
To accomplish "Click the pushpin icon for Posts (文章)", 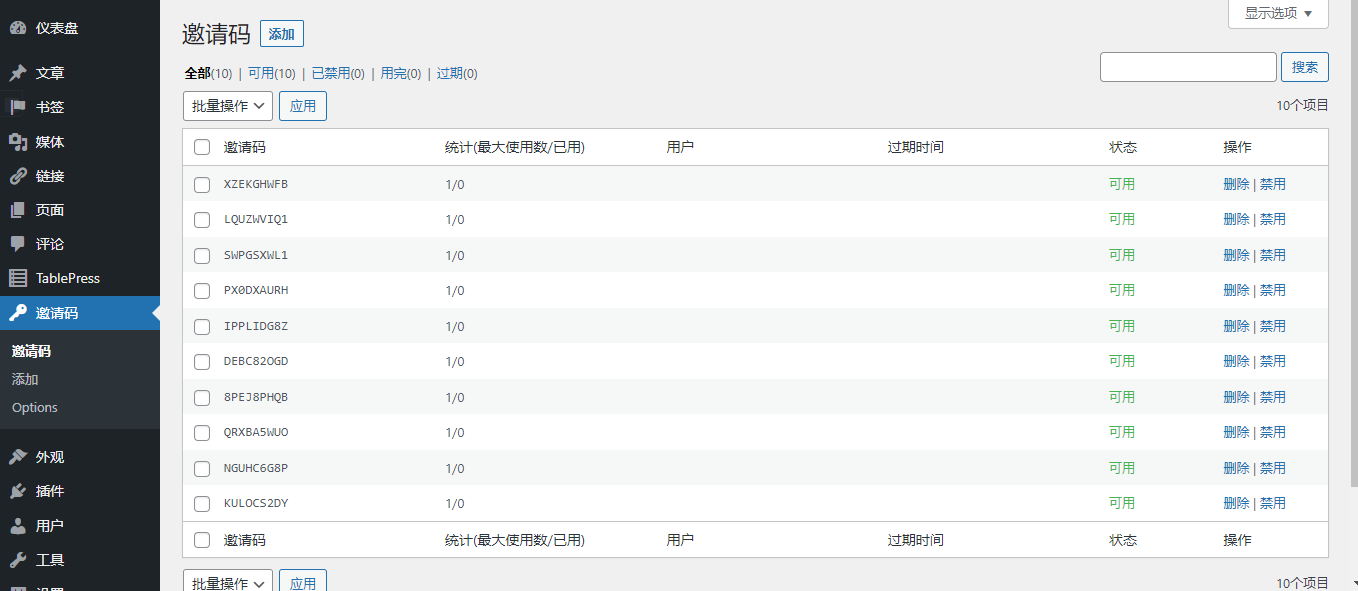I will coord(18,73).
